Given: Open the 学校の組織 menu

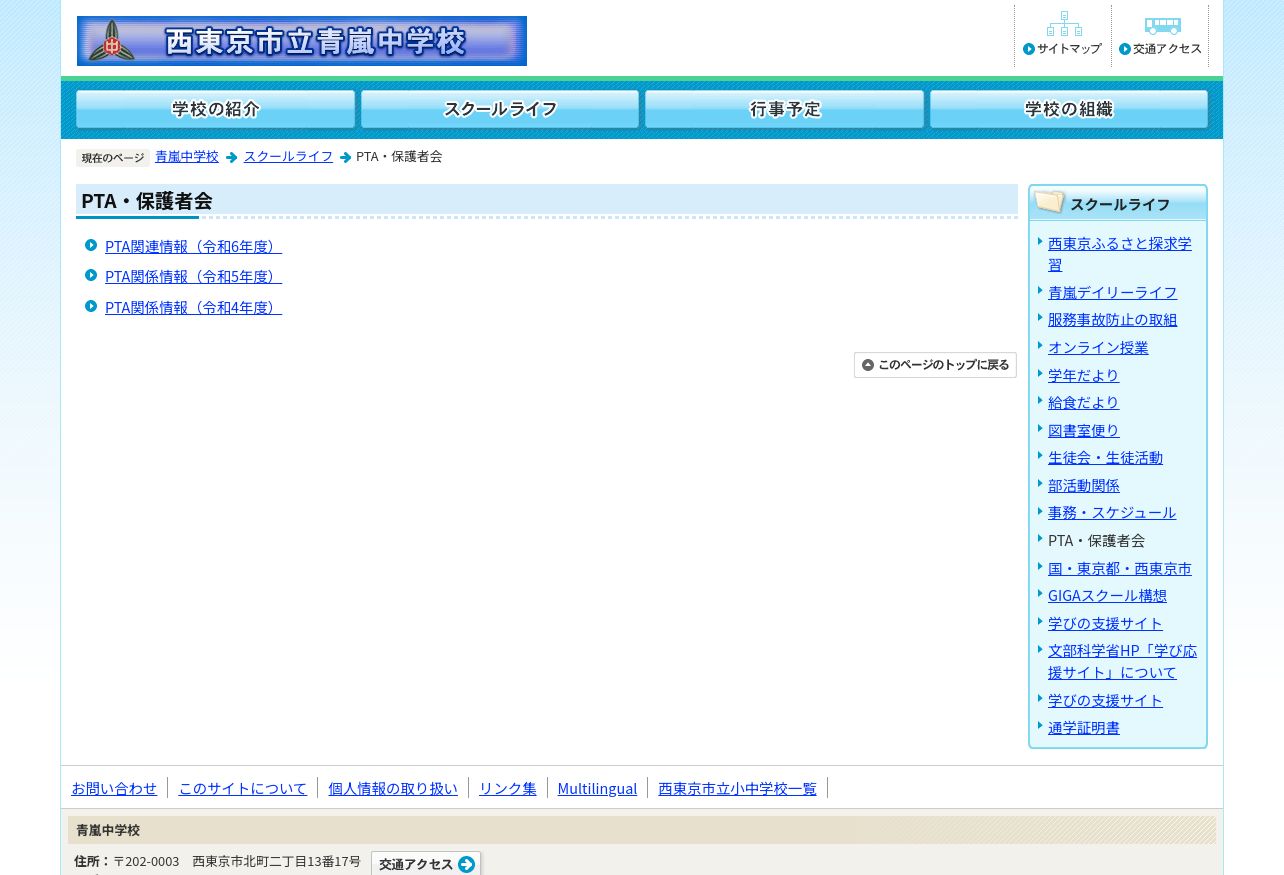Looking at the screenshot, I should click(x=1069, y=109).
